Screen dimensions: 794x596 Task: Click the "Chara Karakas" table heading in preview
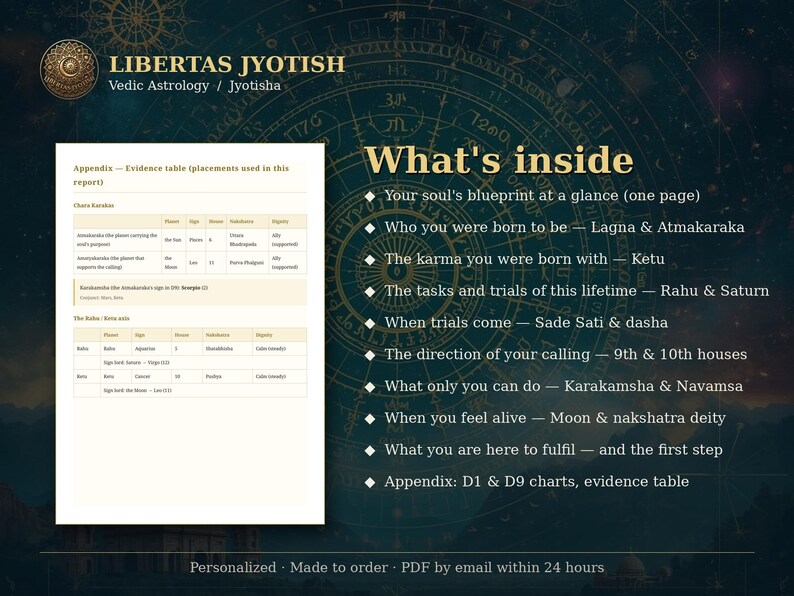point(94,206)
